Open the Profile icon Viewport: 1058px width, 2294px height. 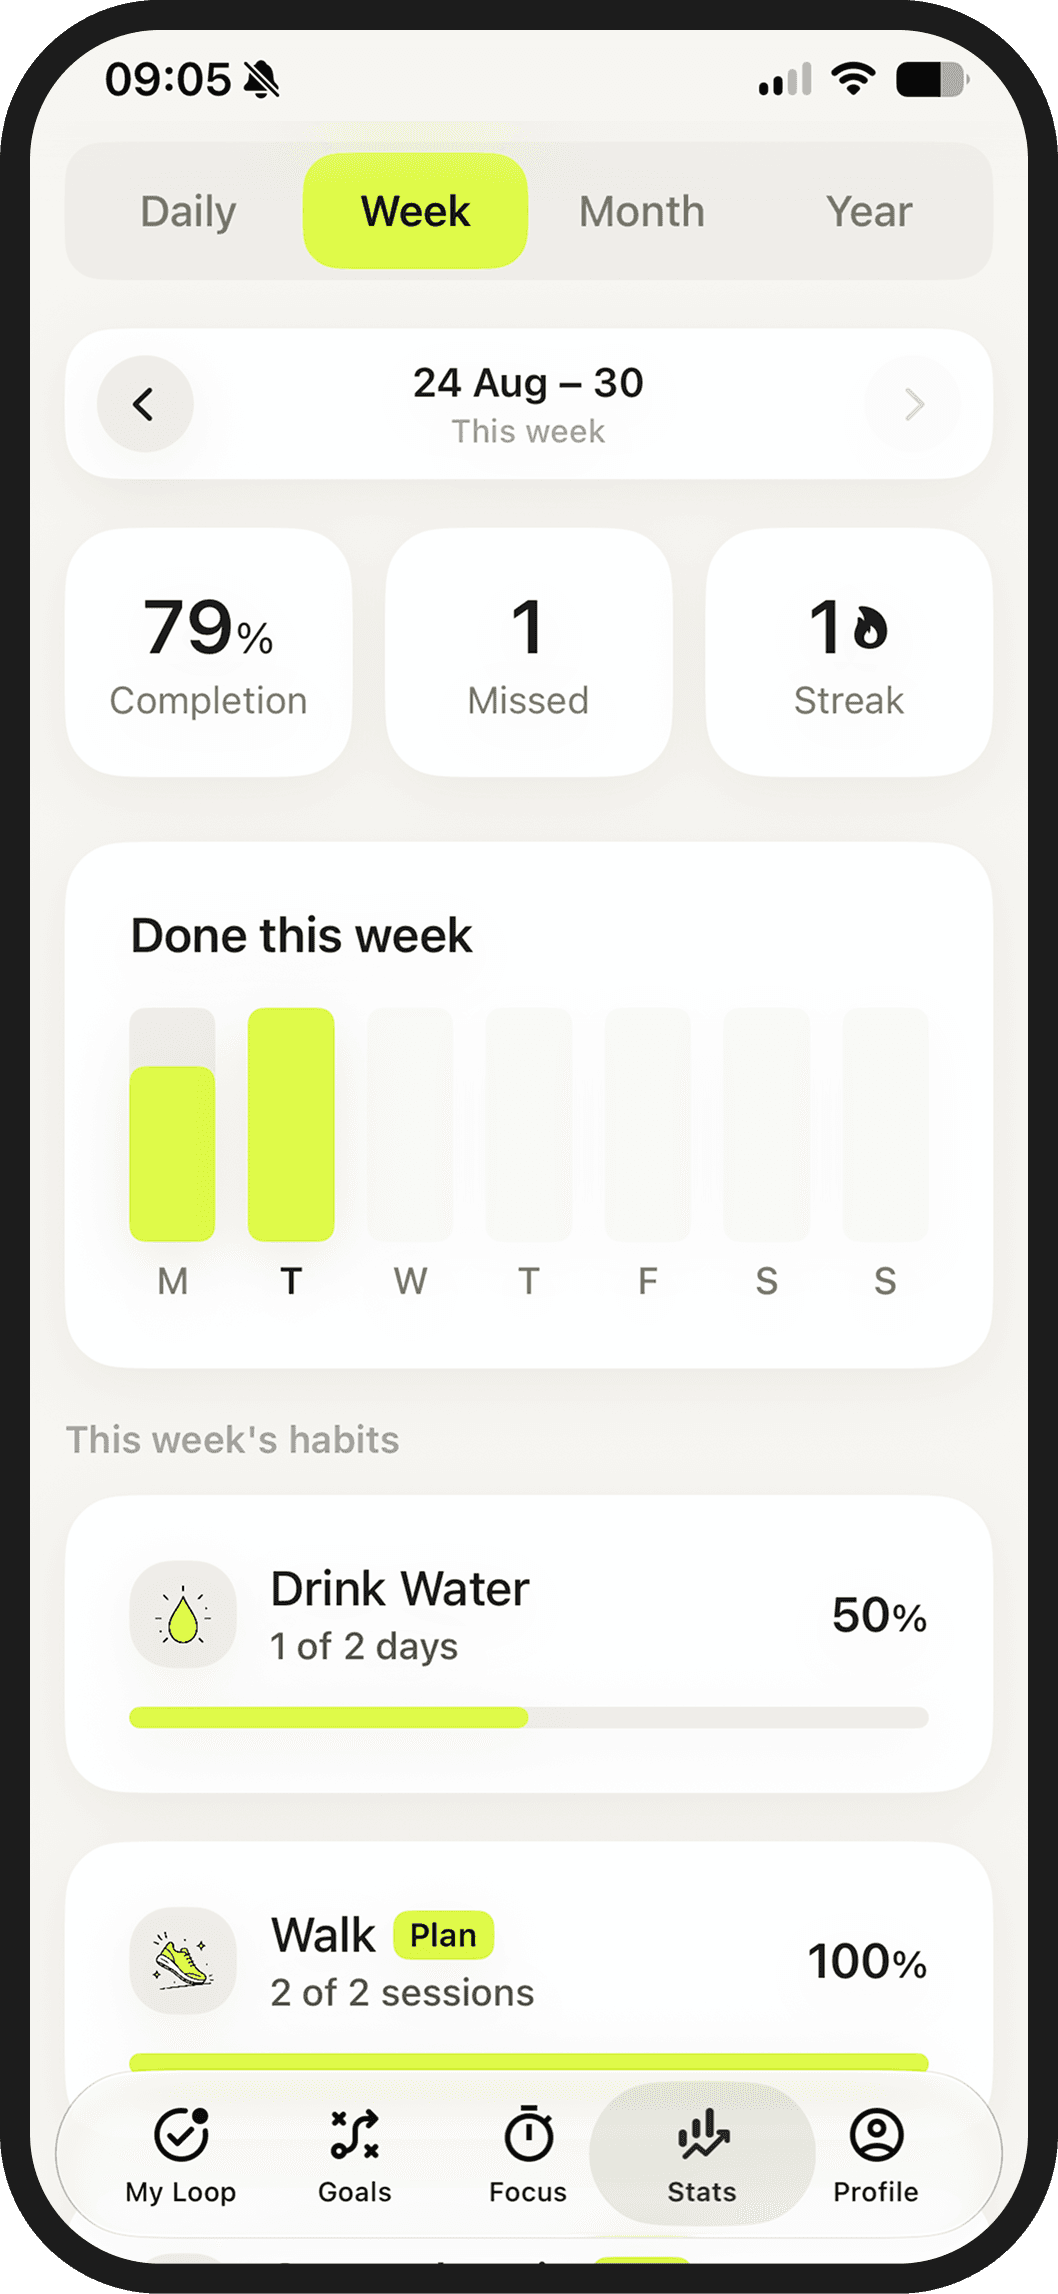click(877, 2134)
